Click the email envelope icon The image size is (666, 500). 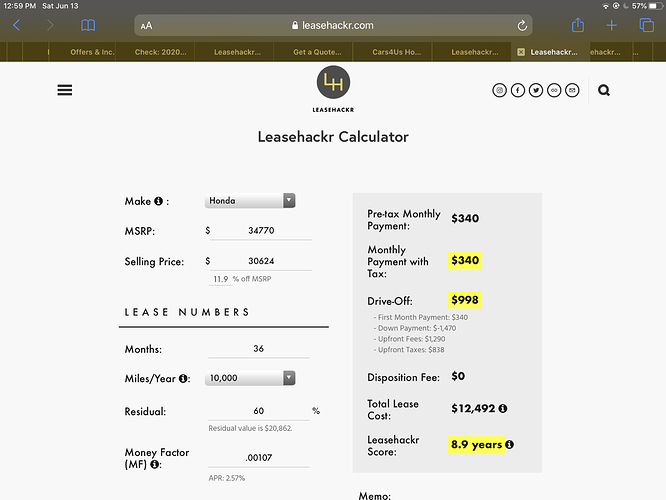click(572, 90)
